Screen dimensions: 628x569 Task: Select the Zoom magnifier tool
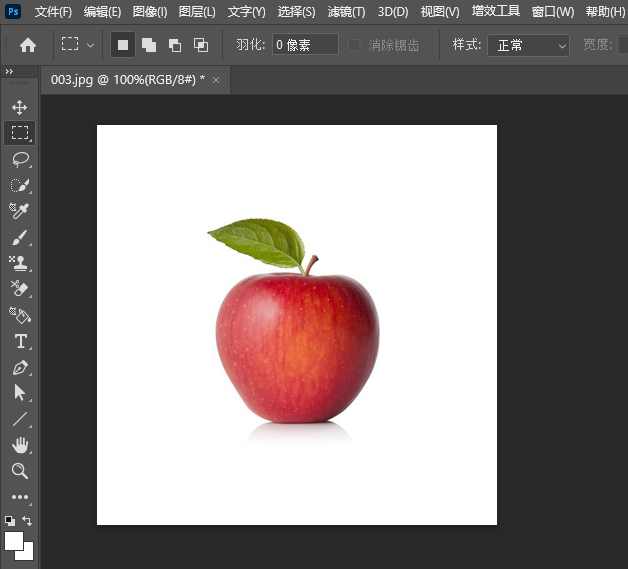coord(20,471)
